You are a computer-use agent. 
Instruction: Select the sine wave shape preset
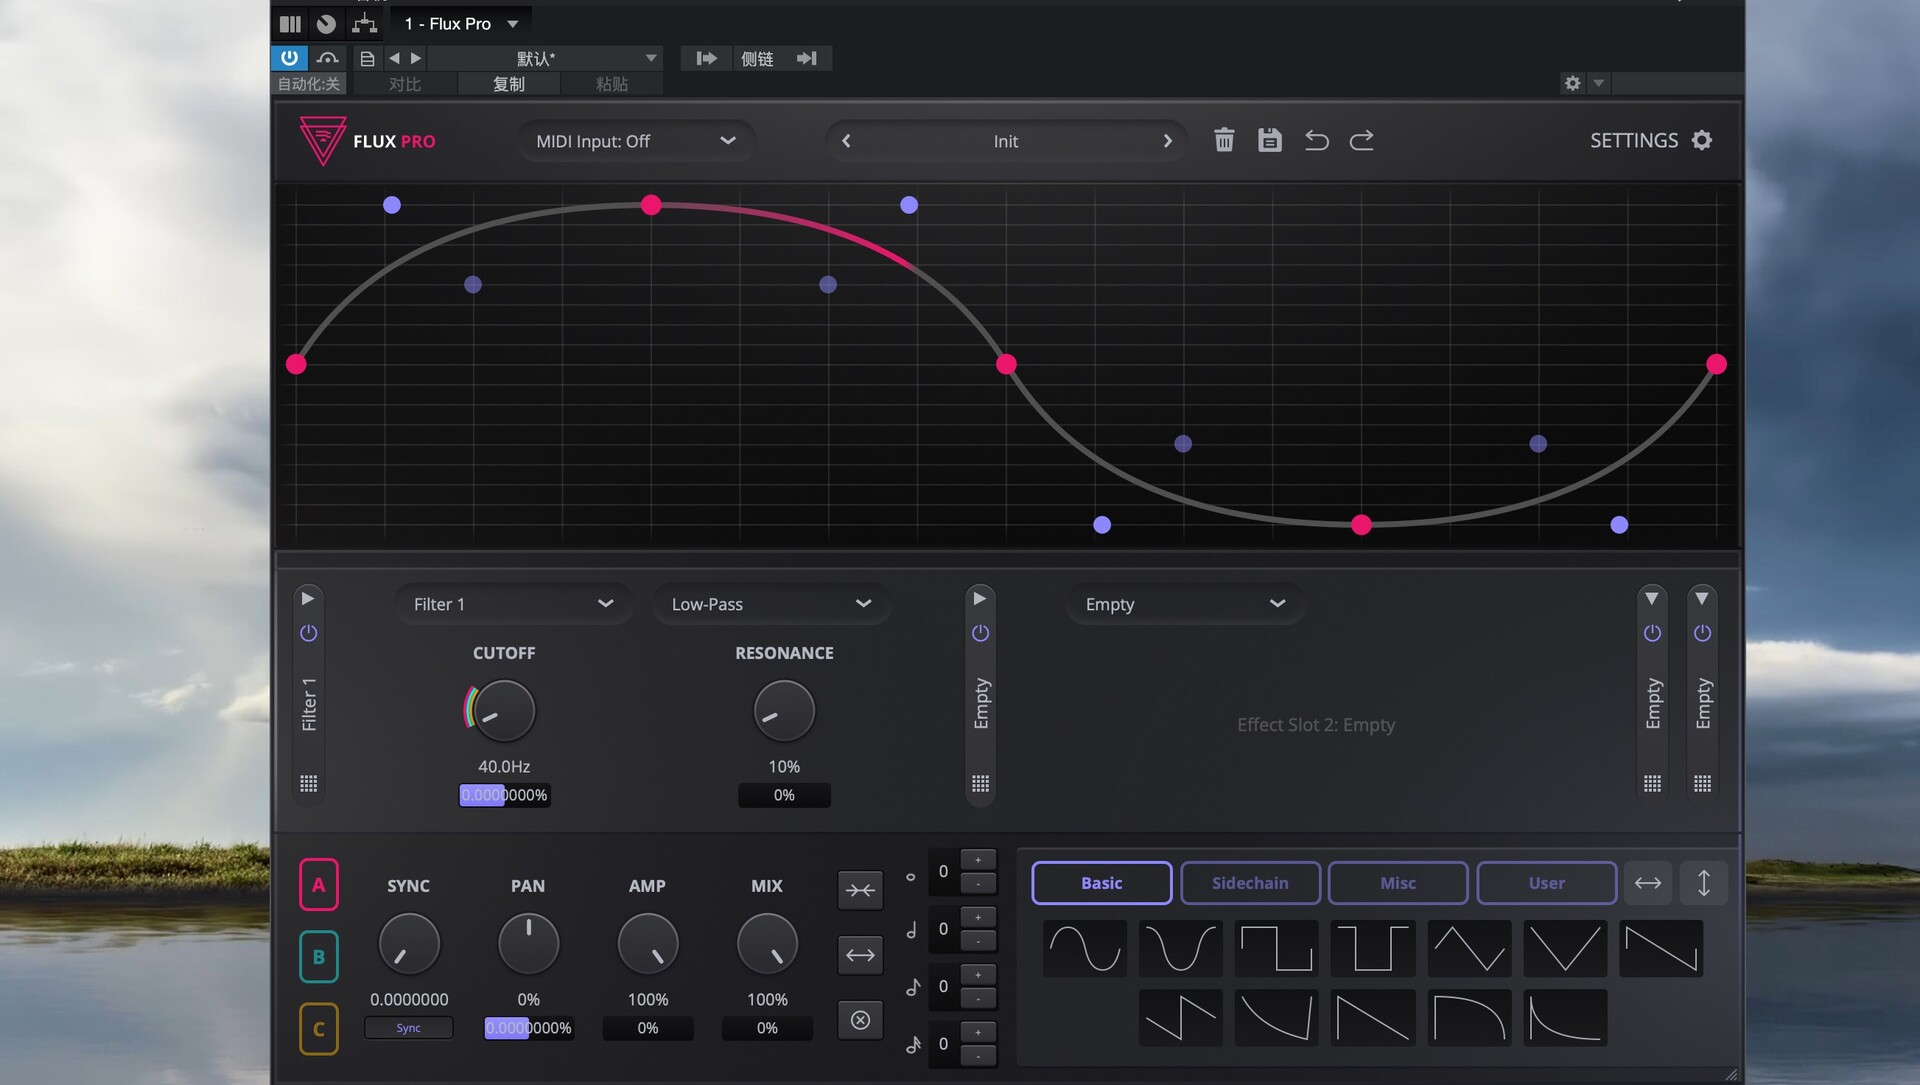pyautogui.click(x=1084, y=948)
